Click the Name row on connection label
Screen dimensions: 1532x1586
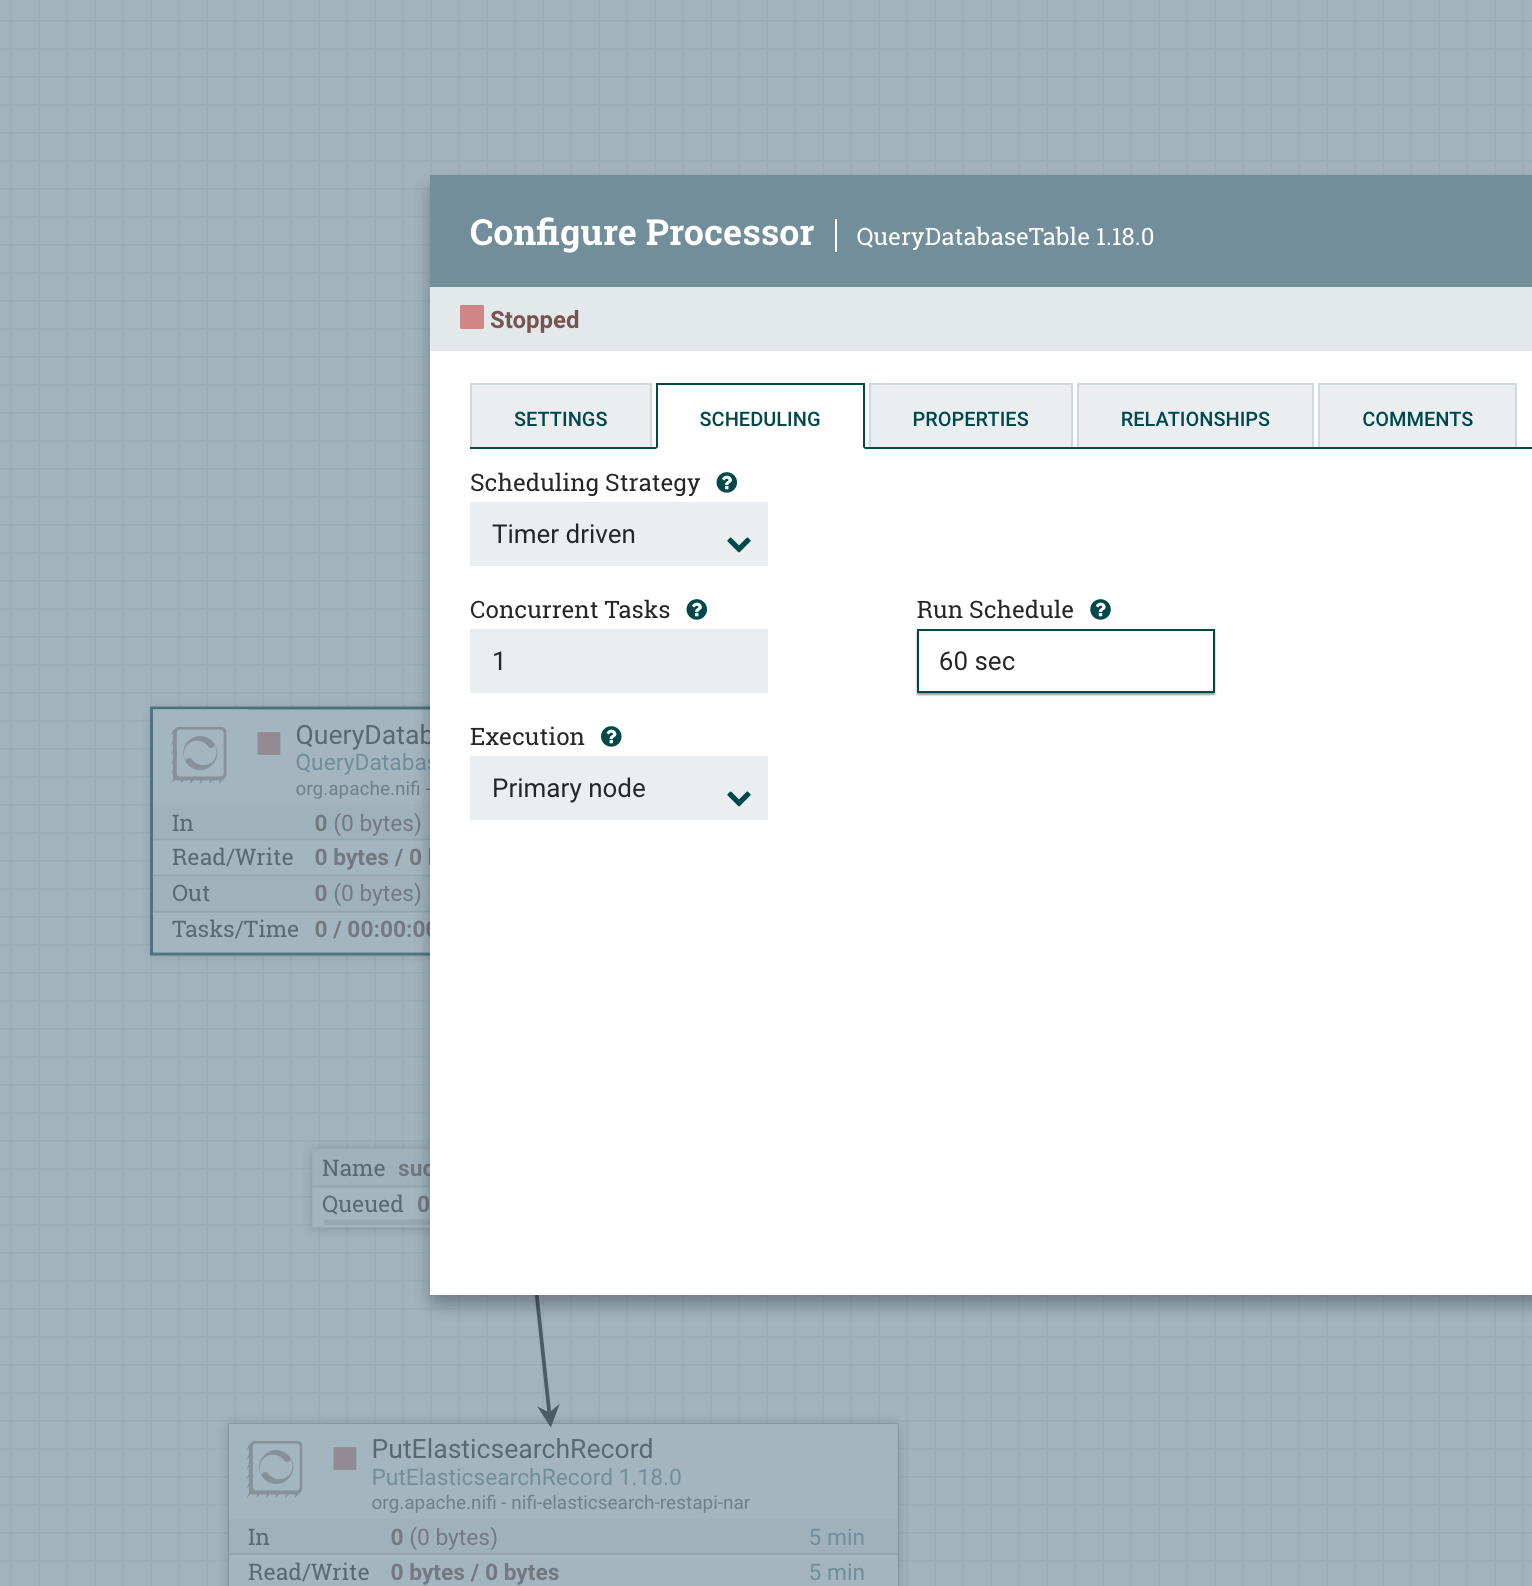pos(373,1168)
